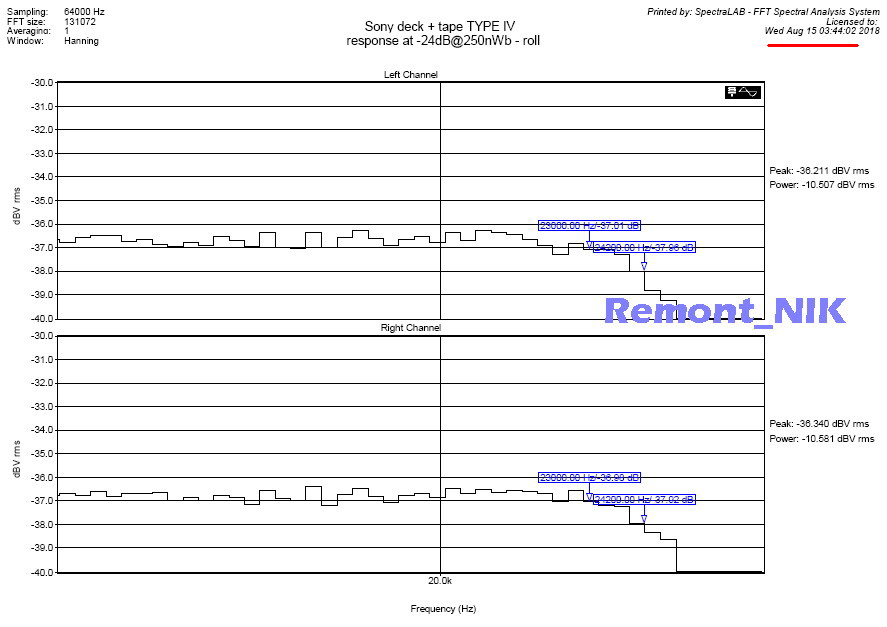This screenshot has height=627, width=887.
Task: Click the Wed Aug 15 2018 print timestamp
Action: 822,31
